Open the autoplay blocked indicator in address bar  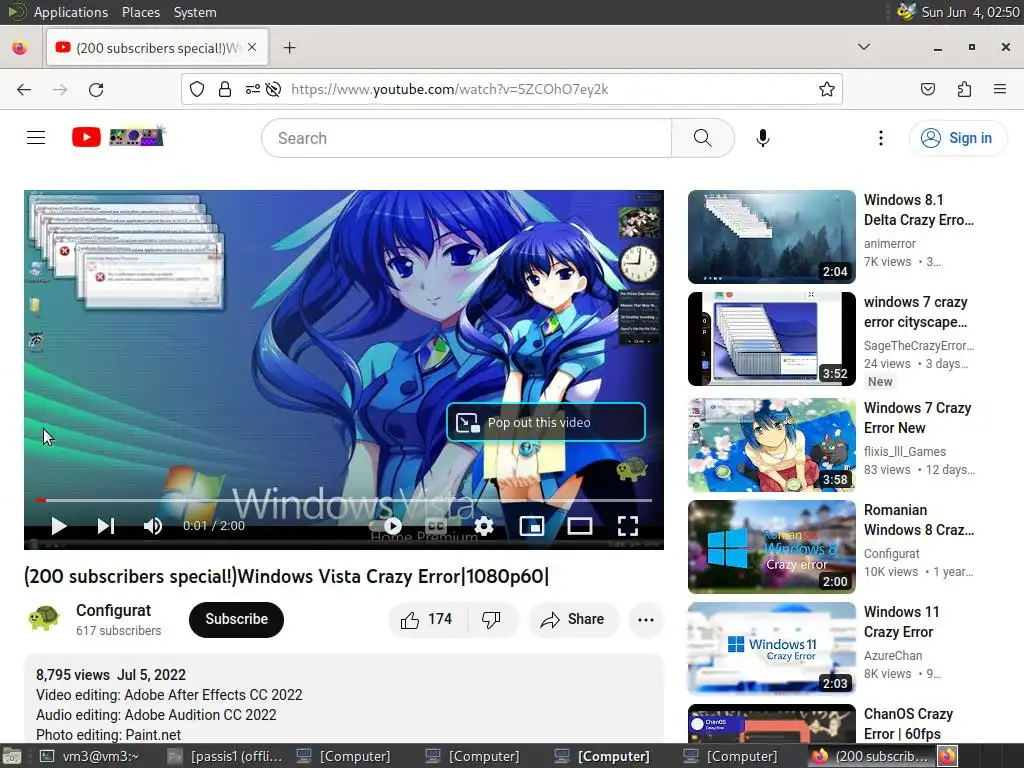point(274,89)
